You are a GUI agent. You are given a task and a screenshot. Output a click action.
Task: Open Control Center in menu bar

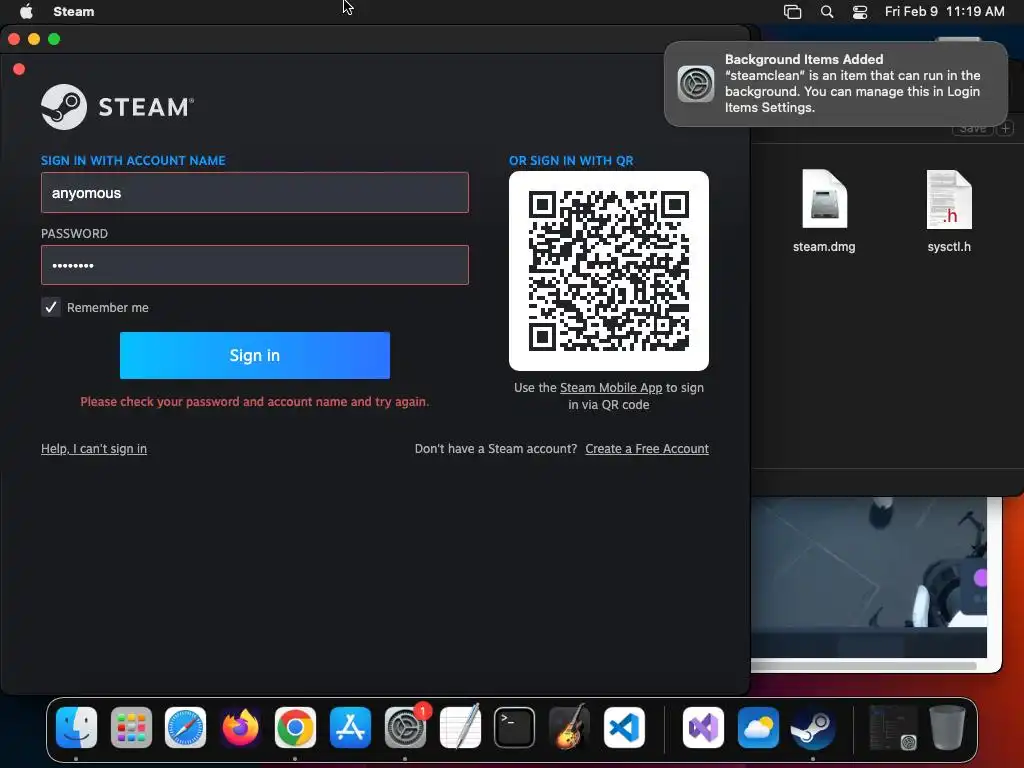(x=860, y=11)
